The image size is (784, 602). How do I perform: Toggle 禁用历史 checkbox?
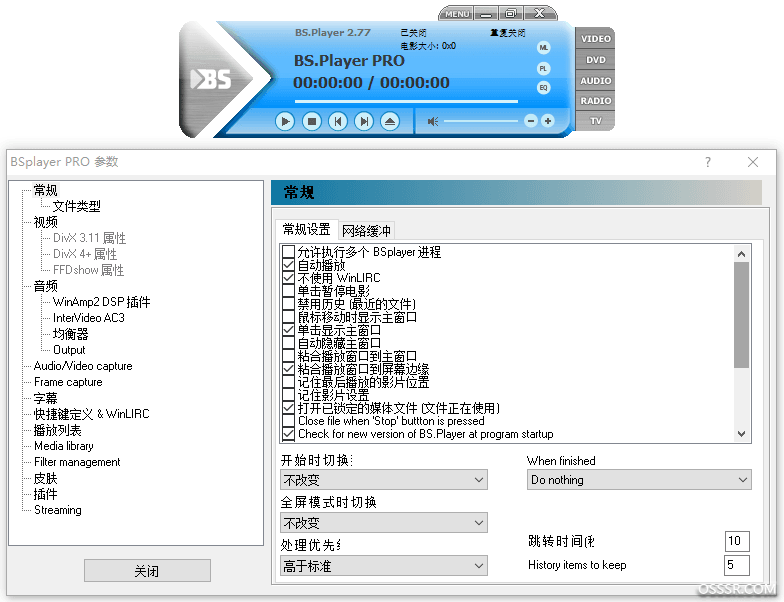288,304
